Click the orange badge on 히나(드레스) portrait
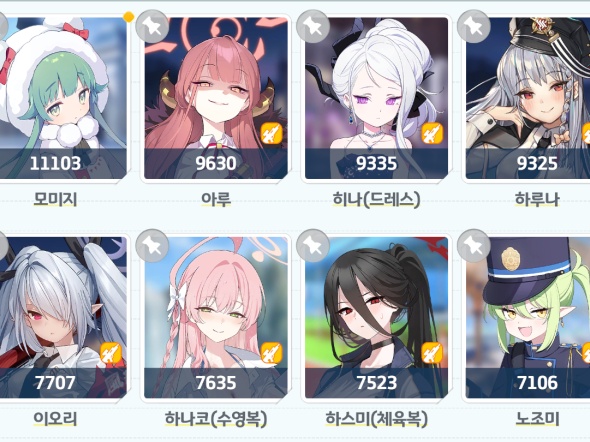 point(432,133)
